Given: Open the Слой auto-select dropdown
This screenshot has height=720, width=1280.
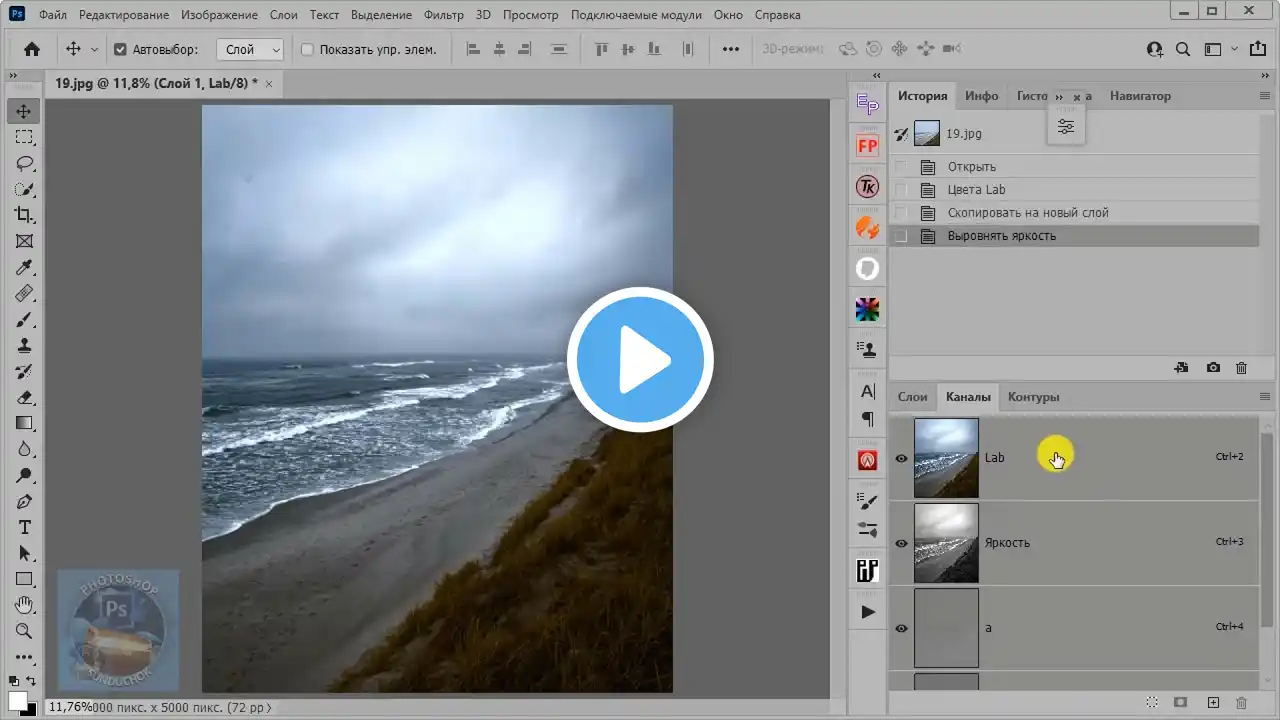Looking at the screenshot, I should pyautogui.click(x=250, y=50).
